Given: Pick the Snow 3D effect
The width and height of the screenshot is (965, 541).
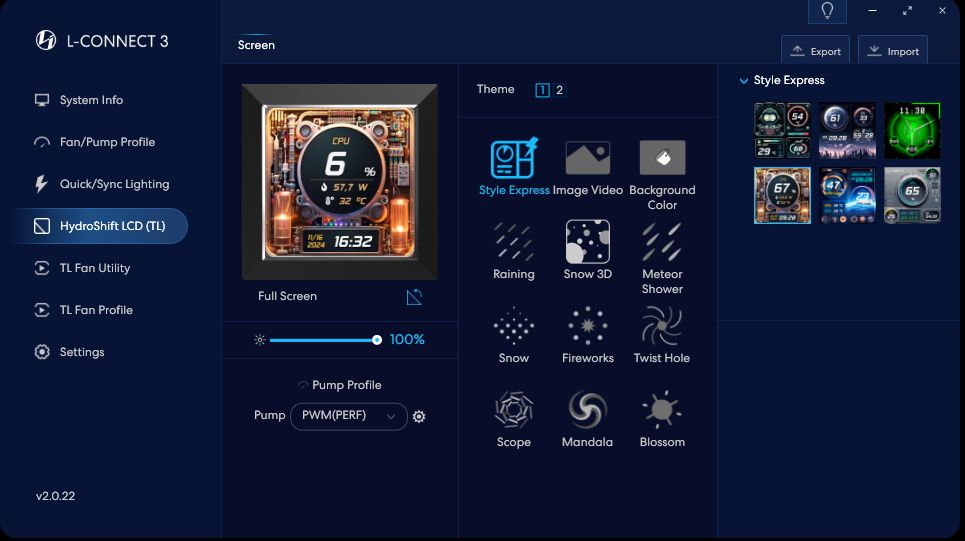Looking at the screenshot, I should pos(587,242).
